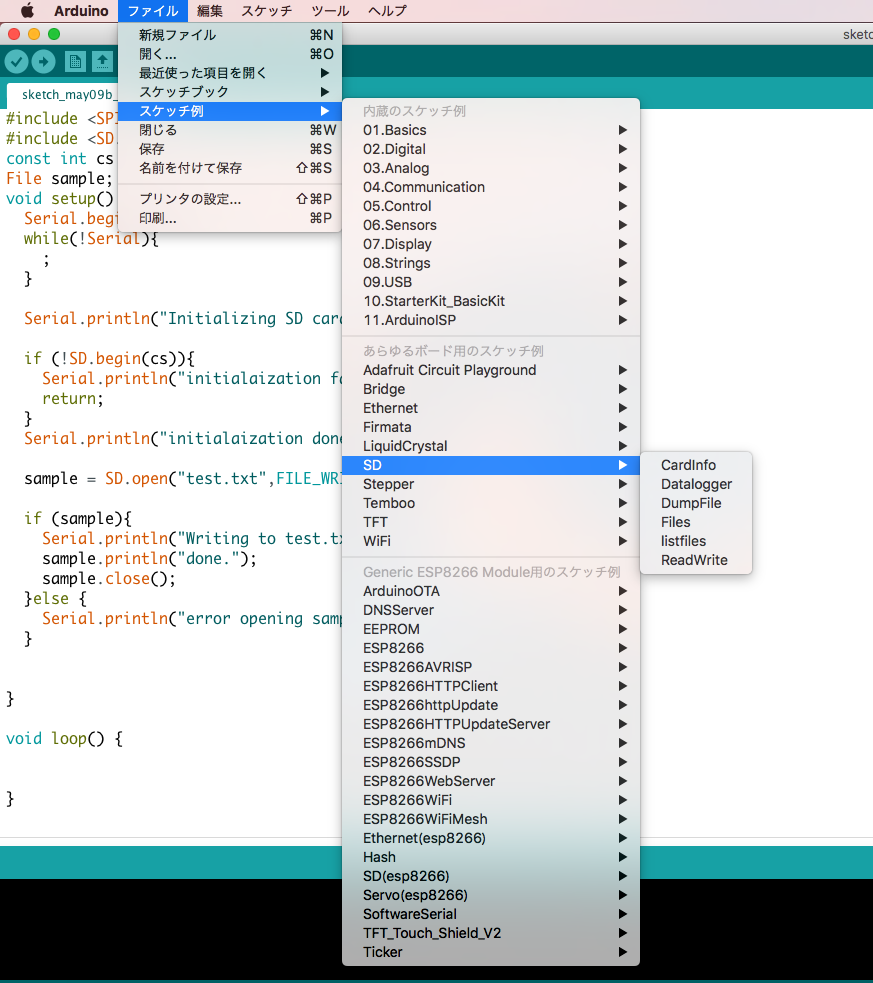
Task: Open EEPROM examples entry
Action: 491,629
